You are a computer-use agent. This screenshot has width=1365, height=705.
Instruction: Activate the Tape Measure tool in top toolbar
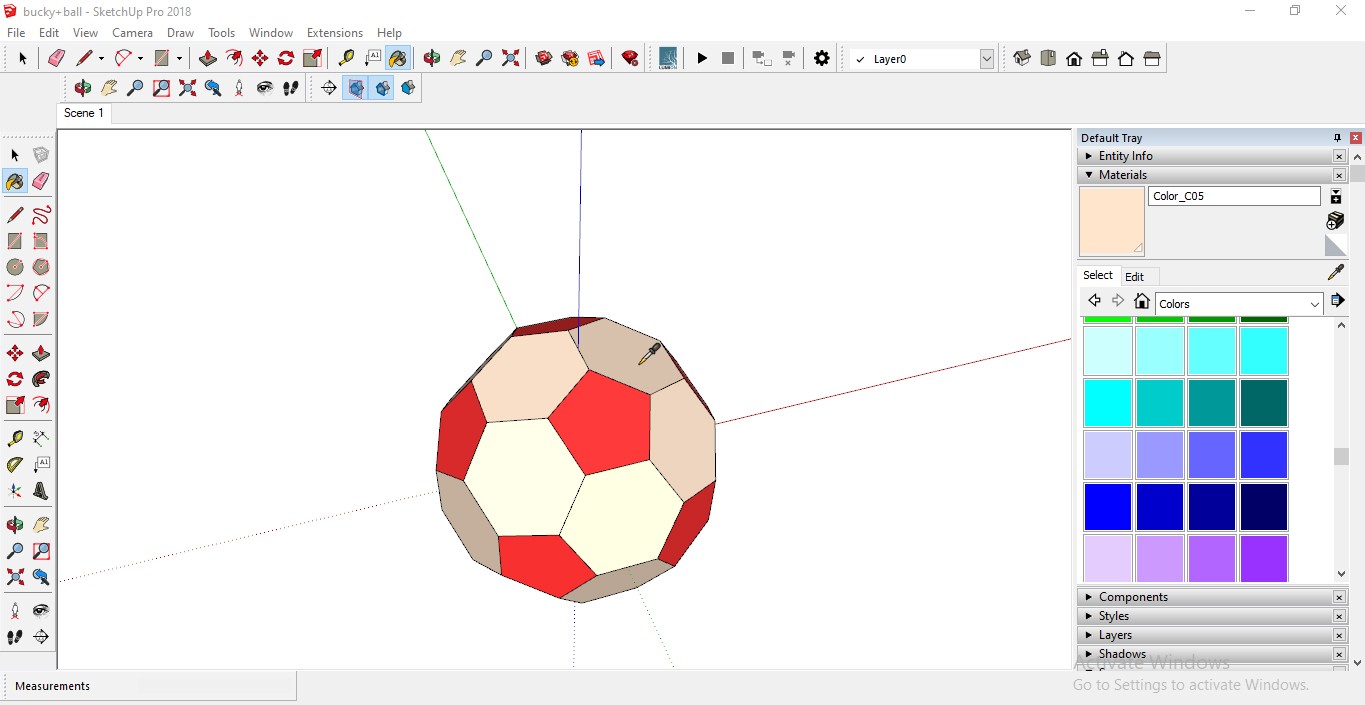point(346,59)
